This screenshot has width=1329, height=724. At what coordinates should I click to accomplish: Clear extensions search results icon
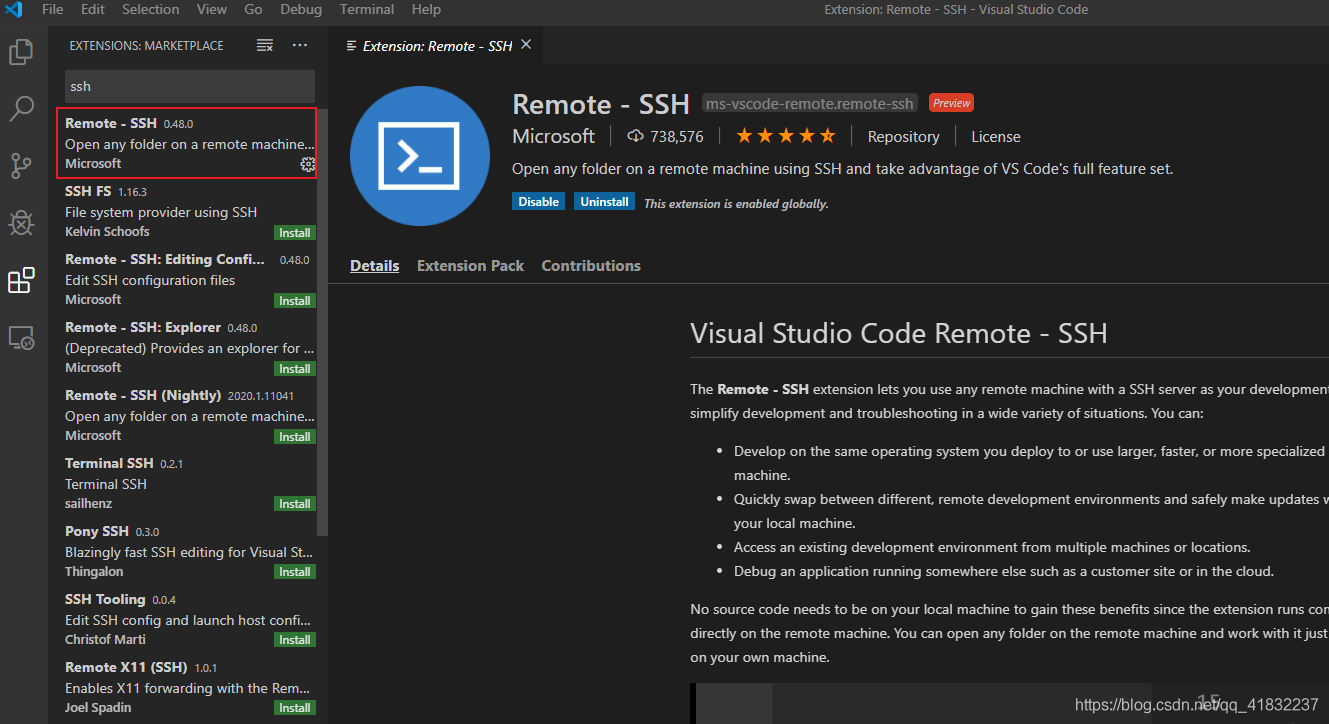coord(265,45)
